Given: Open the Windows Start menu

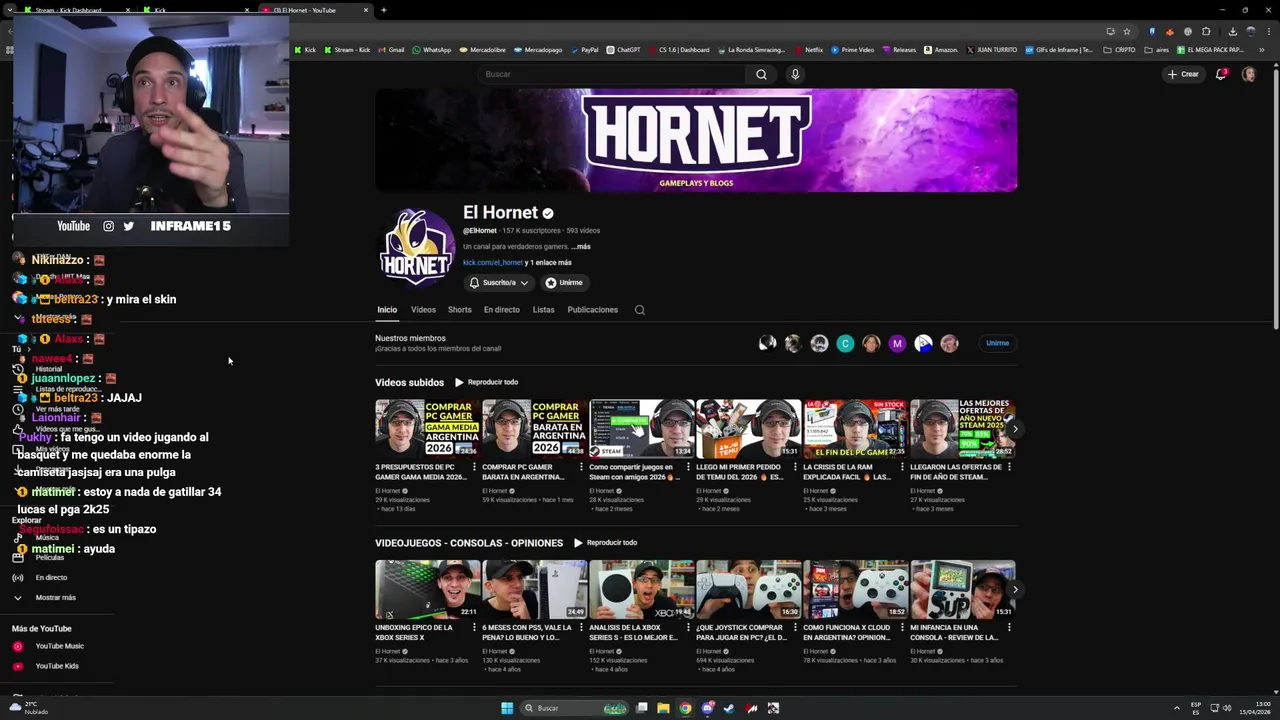Looking at the screenshot, I should (x=507, y=708).
